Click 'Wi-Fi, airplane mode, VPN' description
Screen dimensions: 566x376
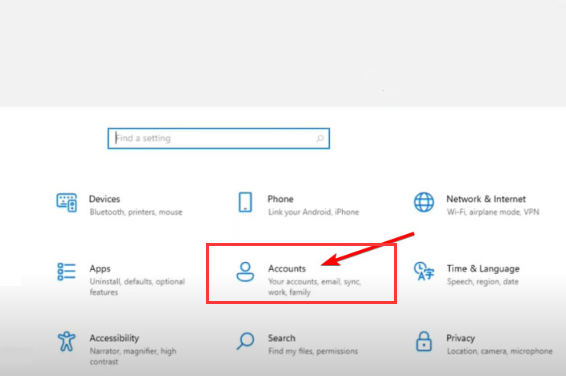click(493, 212)
